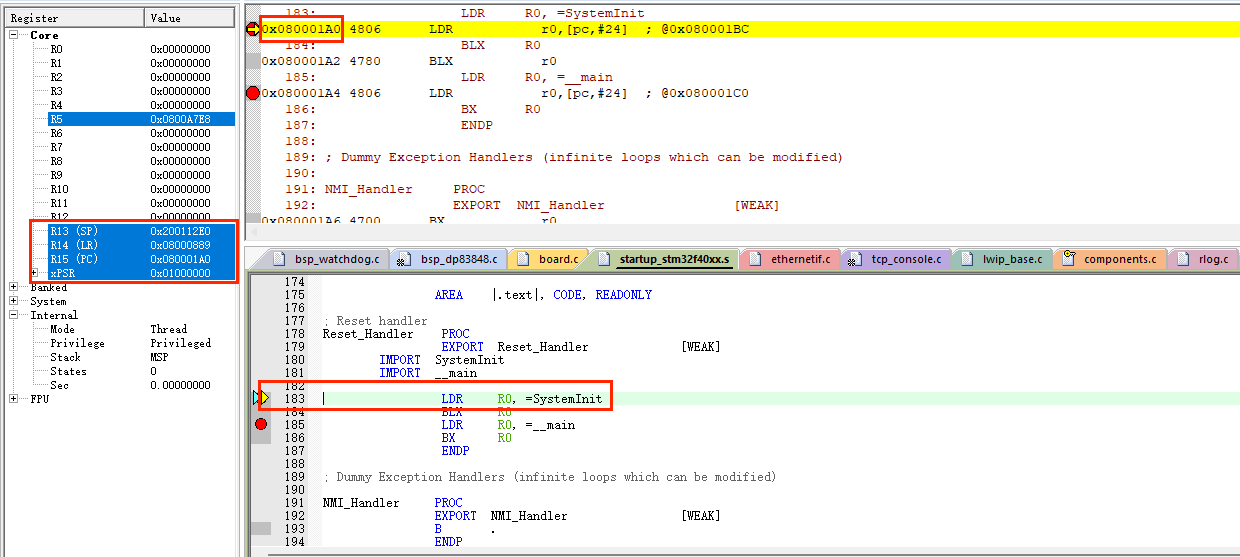Switch to the rlog.c tab
The image size is (1240, 557).
tap(1204, 260)
